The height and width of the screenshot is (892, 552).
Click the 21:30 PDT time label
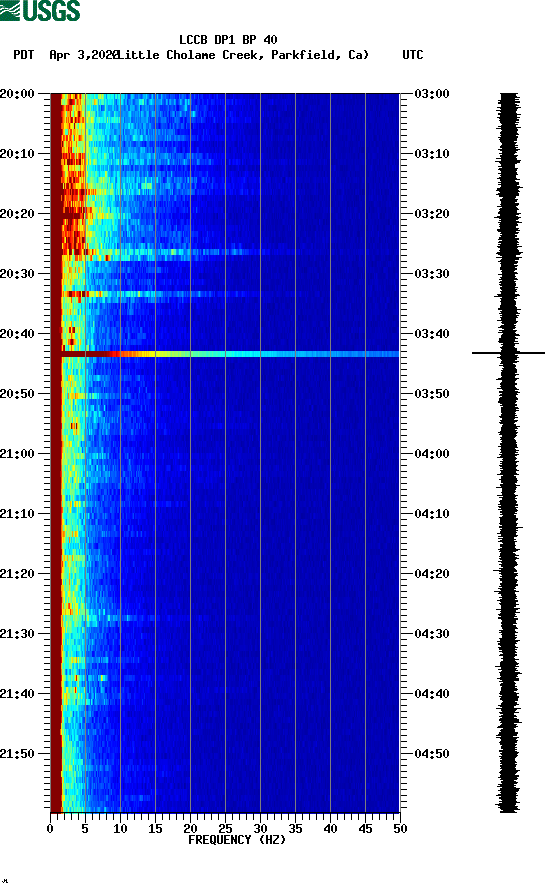18,634
